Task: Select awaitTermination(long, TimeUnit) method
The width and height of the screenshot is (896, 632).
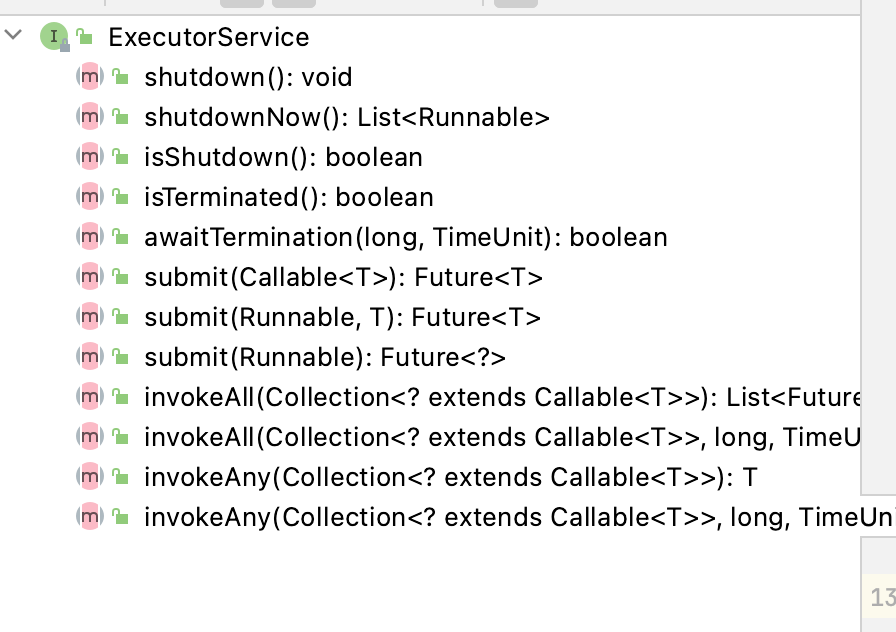Action: [405, 237]
